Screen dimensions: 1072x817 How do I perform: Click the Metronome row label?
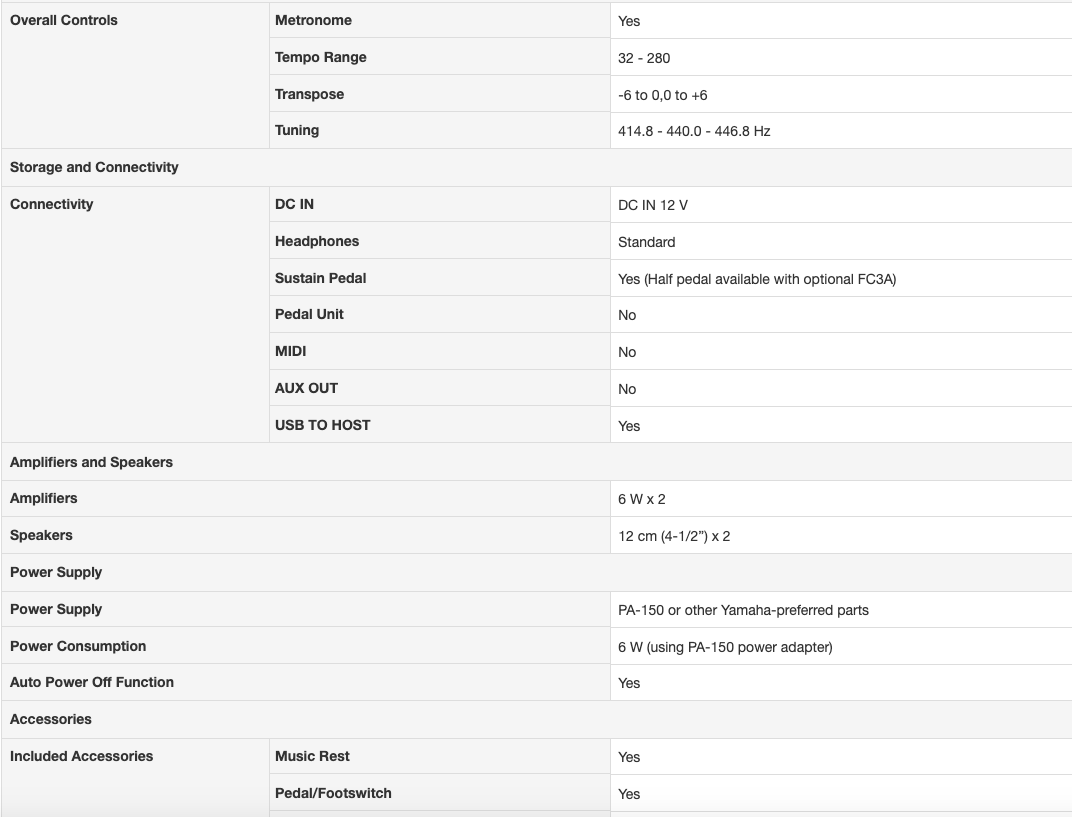click(x=313, y=20)
